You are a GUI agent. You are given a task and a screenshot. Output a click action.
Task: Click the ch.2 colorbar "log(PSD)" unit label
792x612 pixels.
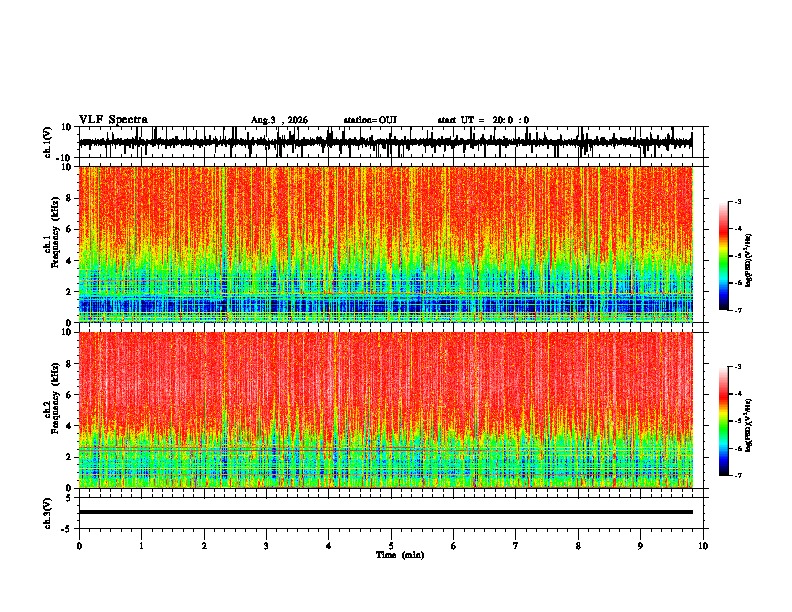click(x=748, y=425)
